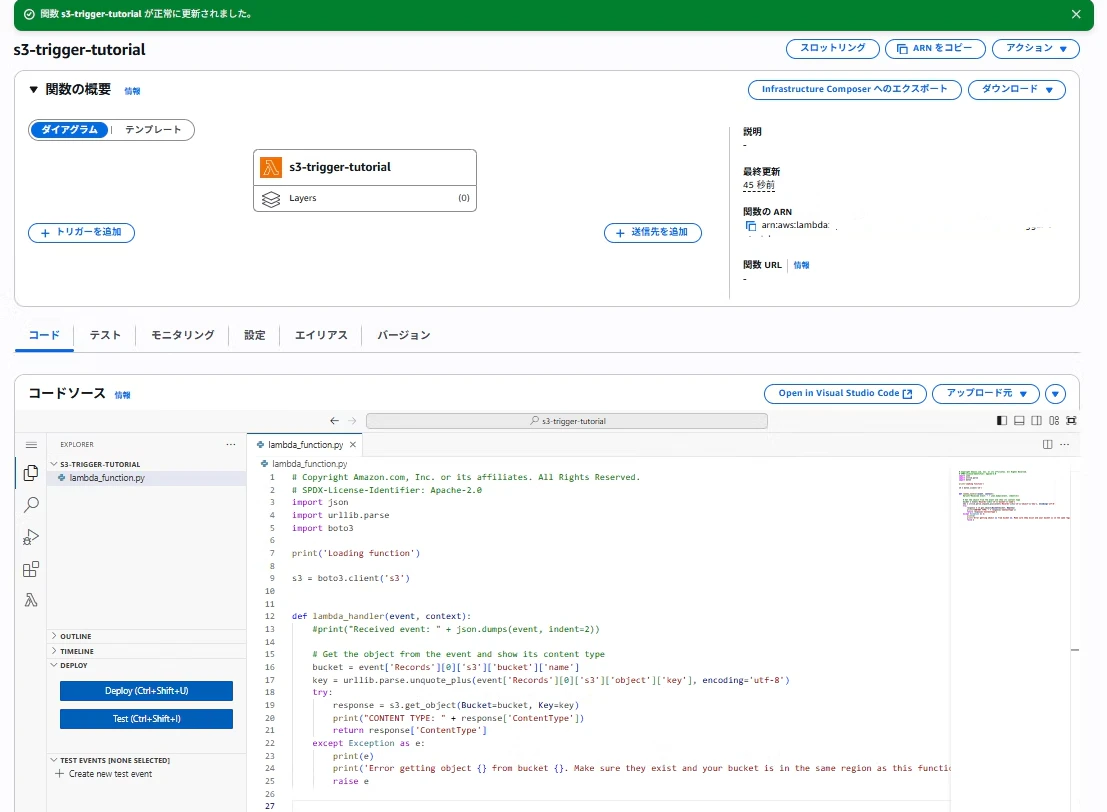This screenshot has width=1107, height=812.
Task: Click lambda_function.py breadcrumb above code
Action: tap(309, 464)
